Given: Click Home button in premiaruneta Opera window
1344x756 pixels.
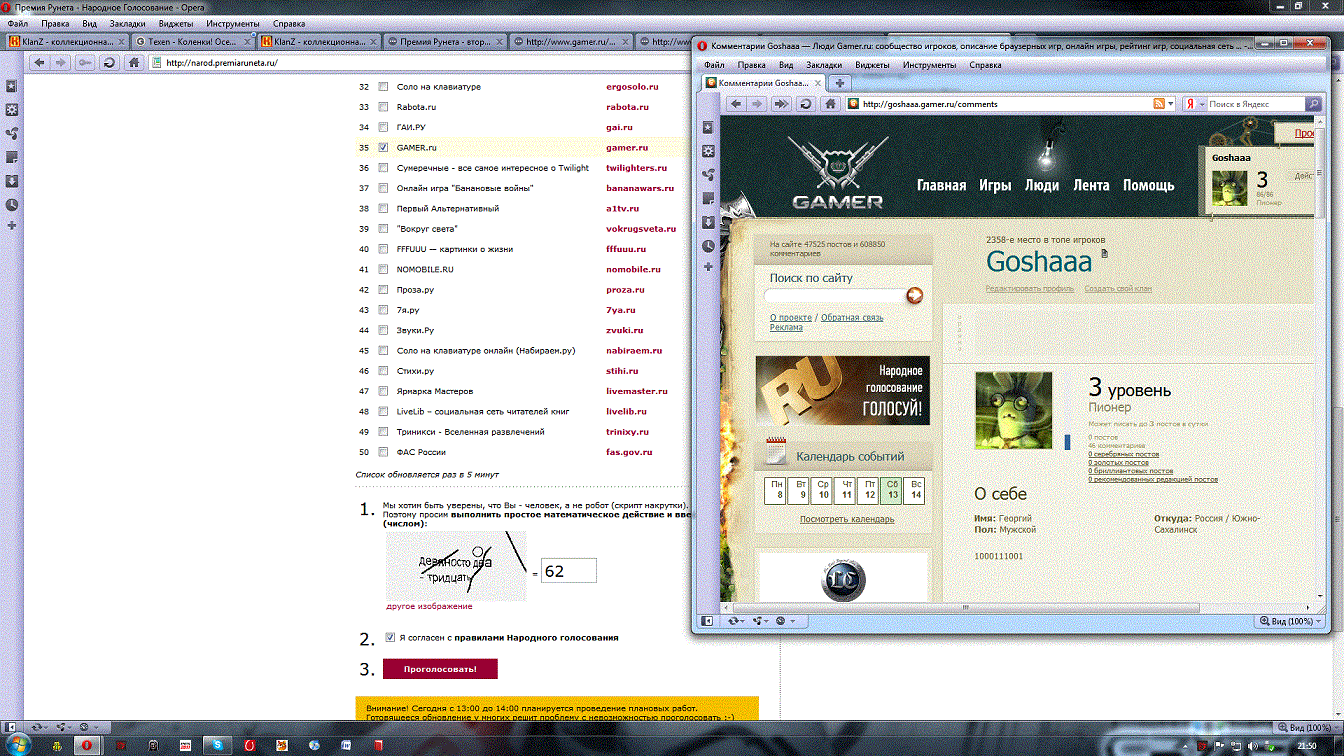Looking at the screenshot, I should coord(133,62).
